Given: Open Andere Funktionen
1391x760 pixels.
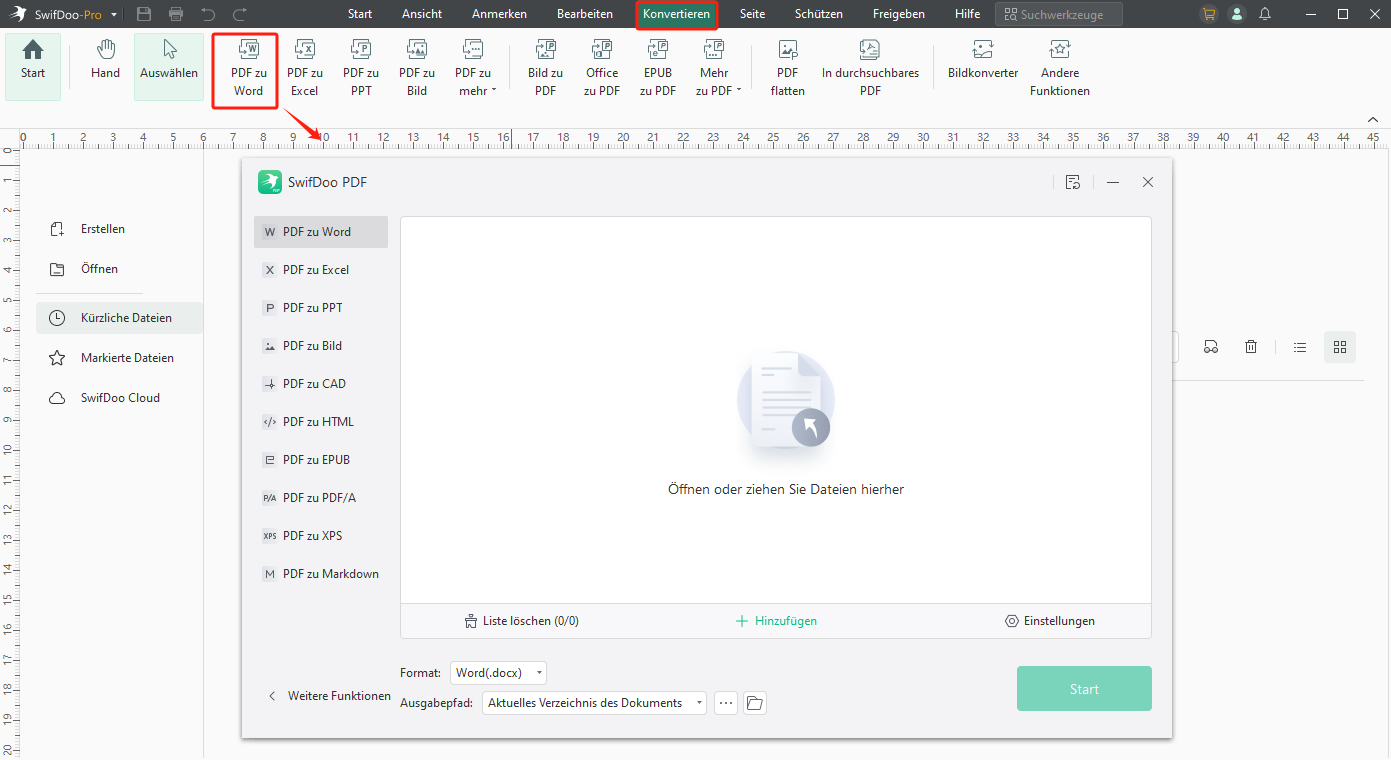Looking at the screenshot, I should tap(1060, 68).
